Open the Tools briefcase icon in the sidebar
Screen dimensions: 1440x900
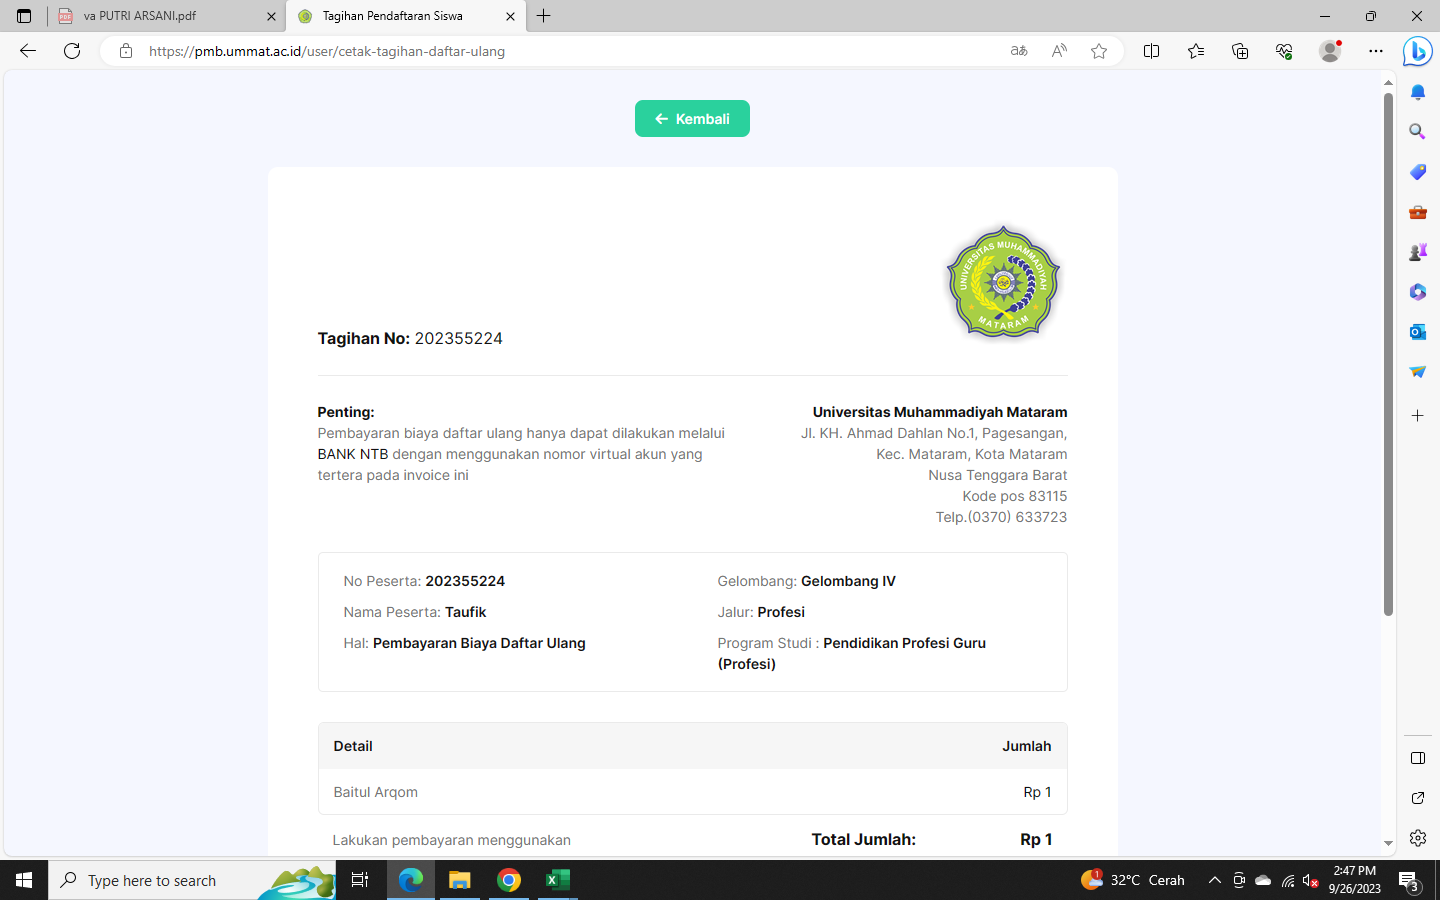pyautogui.click(x=1417, y=212)
